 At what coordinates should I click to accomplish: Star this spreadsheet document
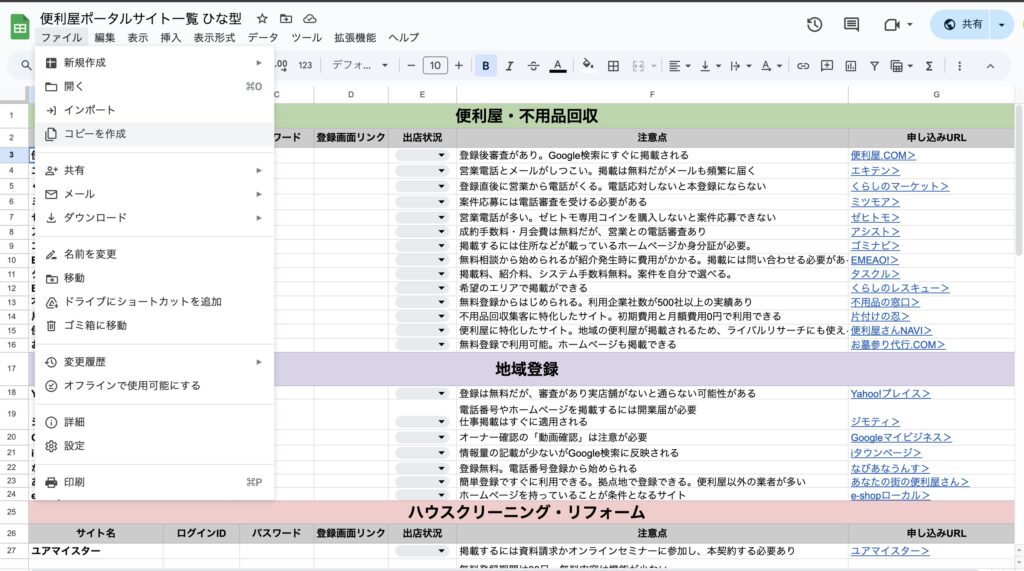click(262, 18)
